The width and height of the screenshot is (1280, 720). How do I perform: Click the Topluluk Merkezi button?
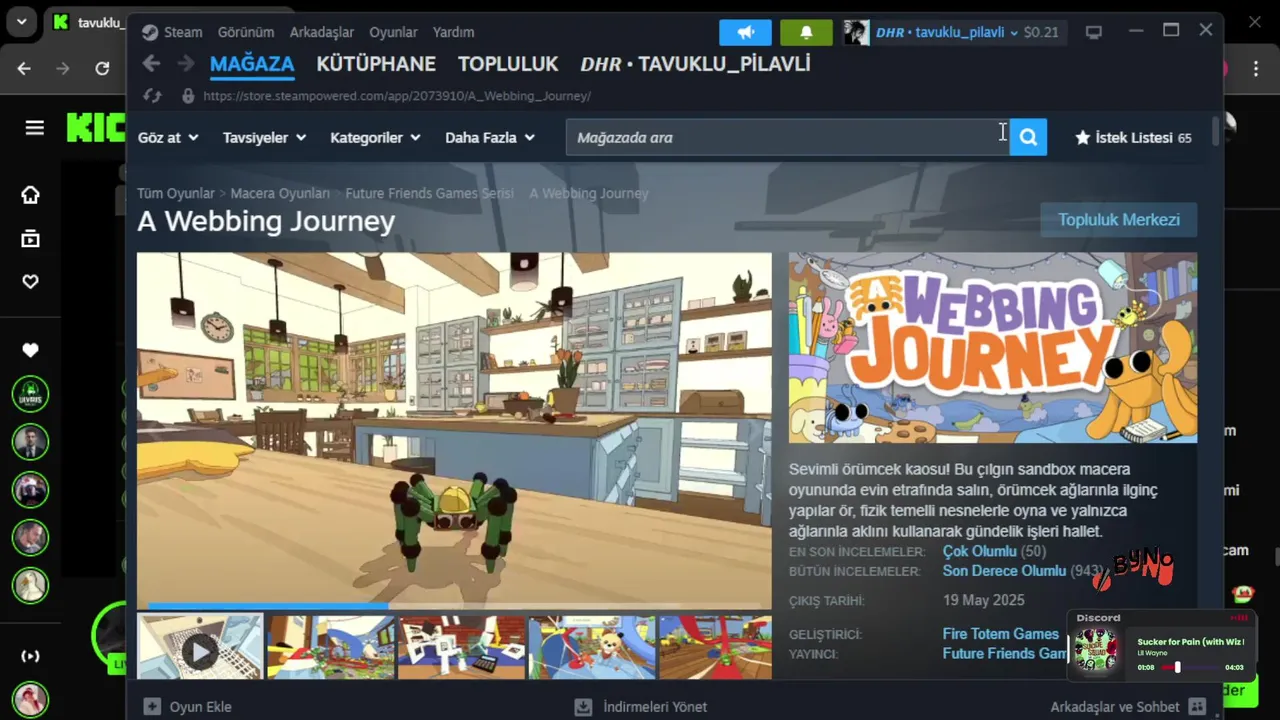[x=1119, y=220]
